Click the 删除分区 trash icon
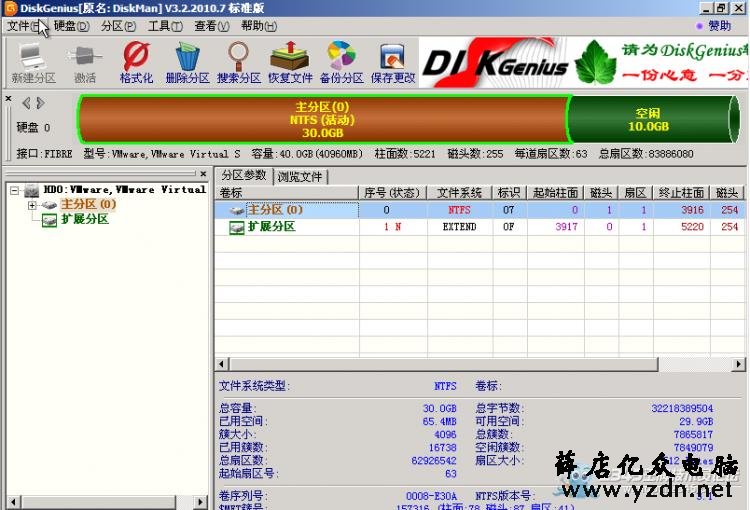This screenshot has height=510, width=750. click(188, 63)
